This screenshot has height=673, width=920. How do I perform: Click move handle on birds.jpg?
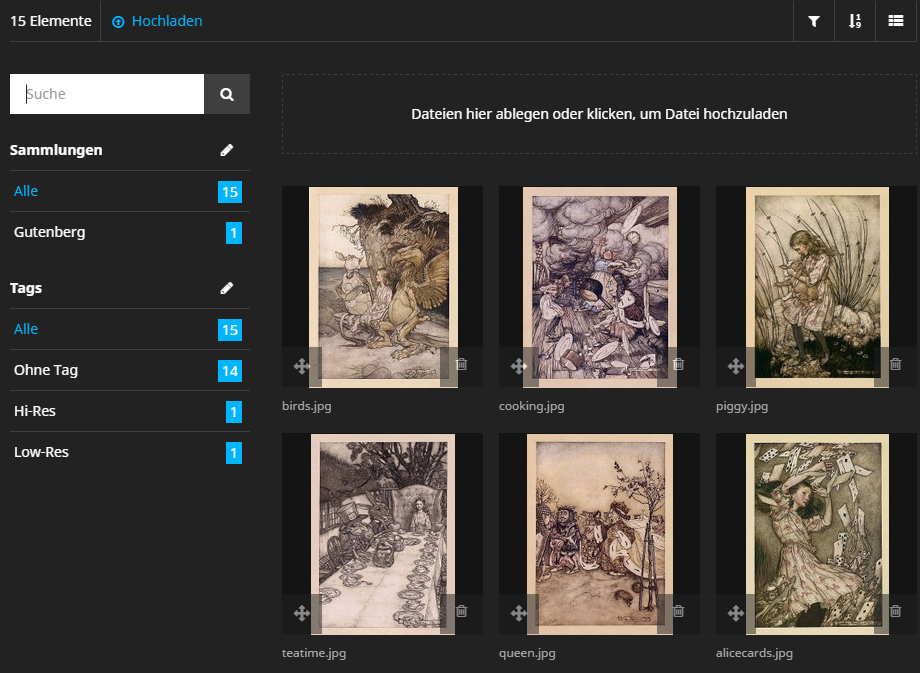tap(302, 367)
